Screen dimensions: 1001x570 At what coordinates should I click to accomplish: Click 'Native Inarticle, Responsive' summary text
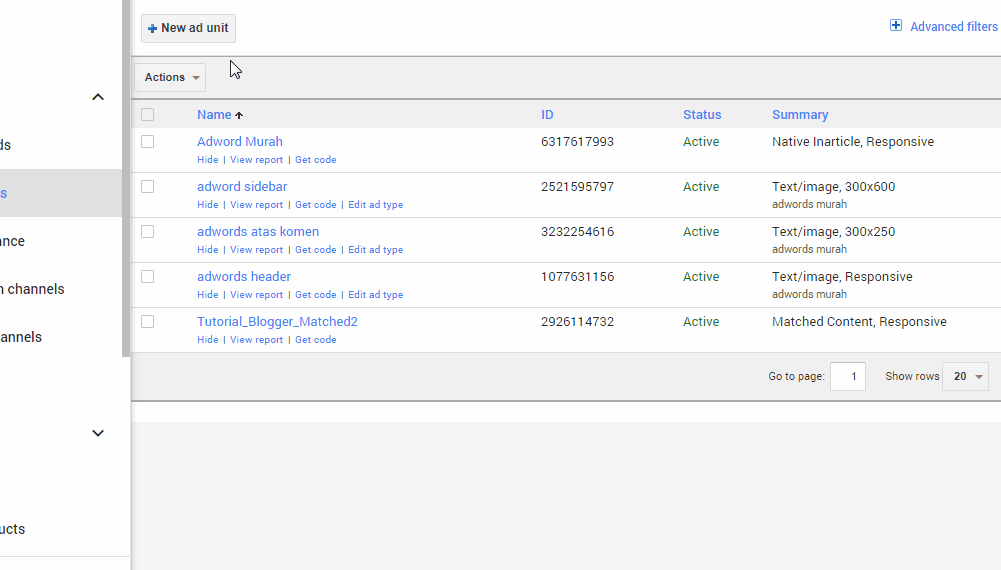[x=853, y=142]
